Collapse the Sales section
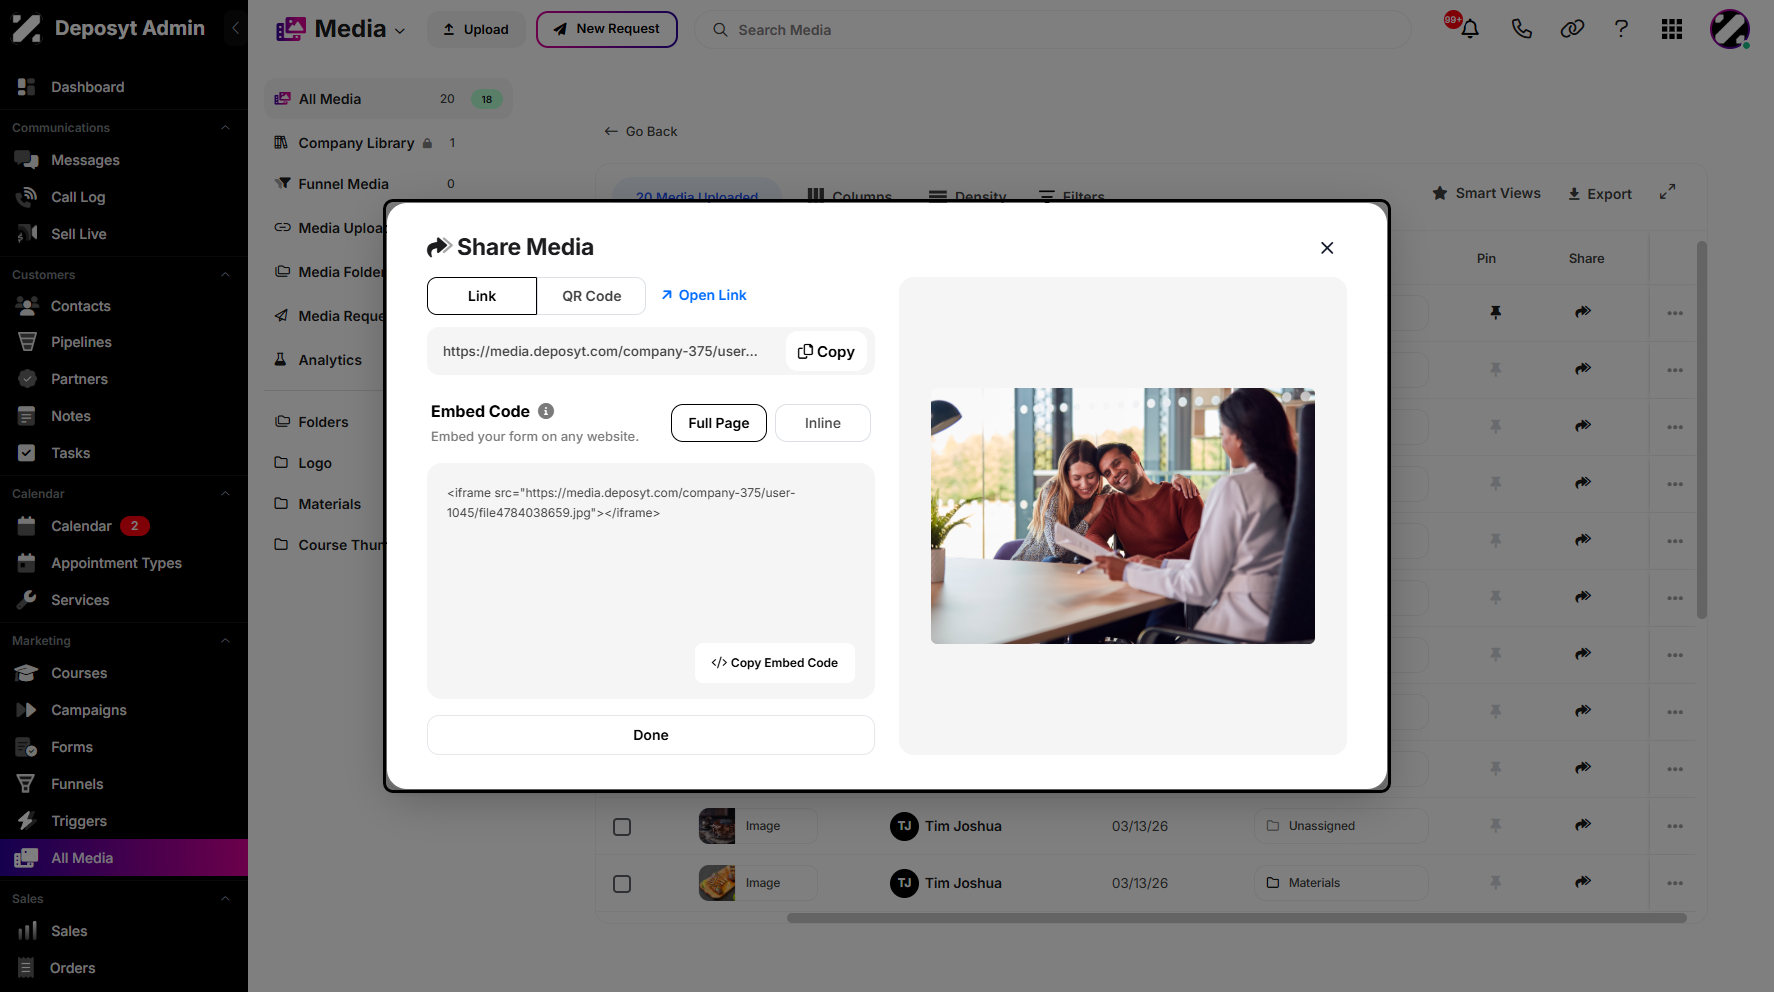 [225, 899]
